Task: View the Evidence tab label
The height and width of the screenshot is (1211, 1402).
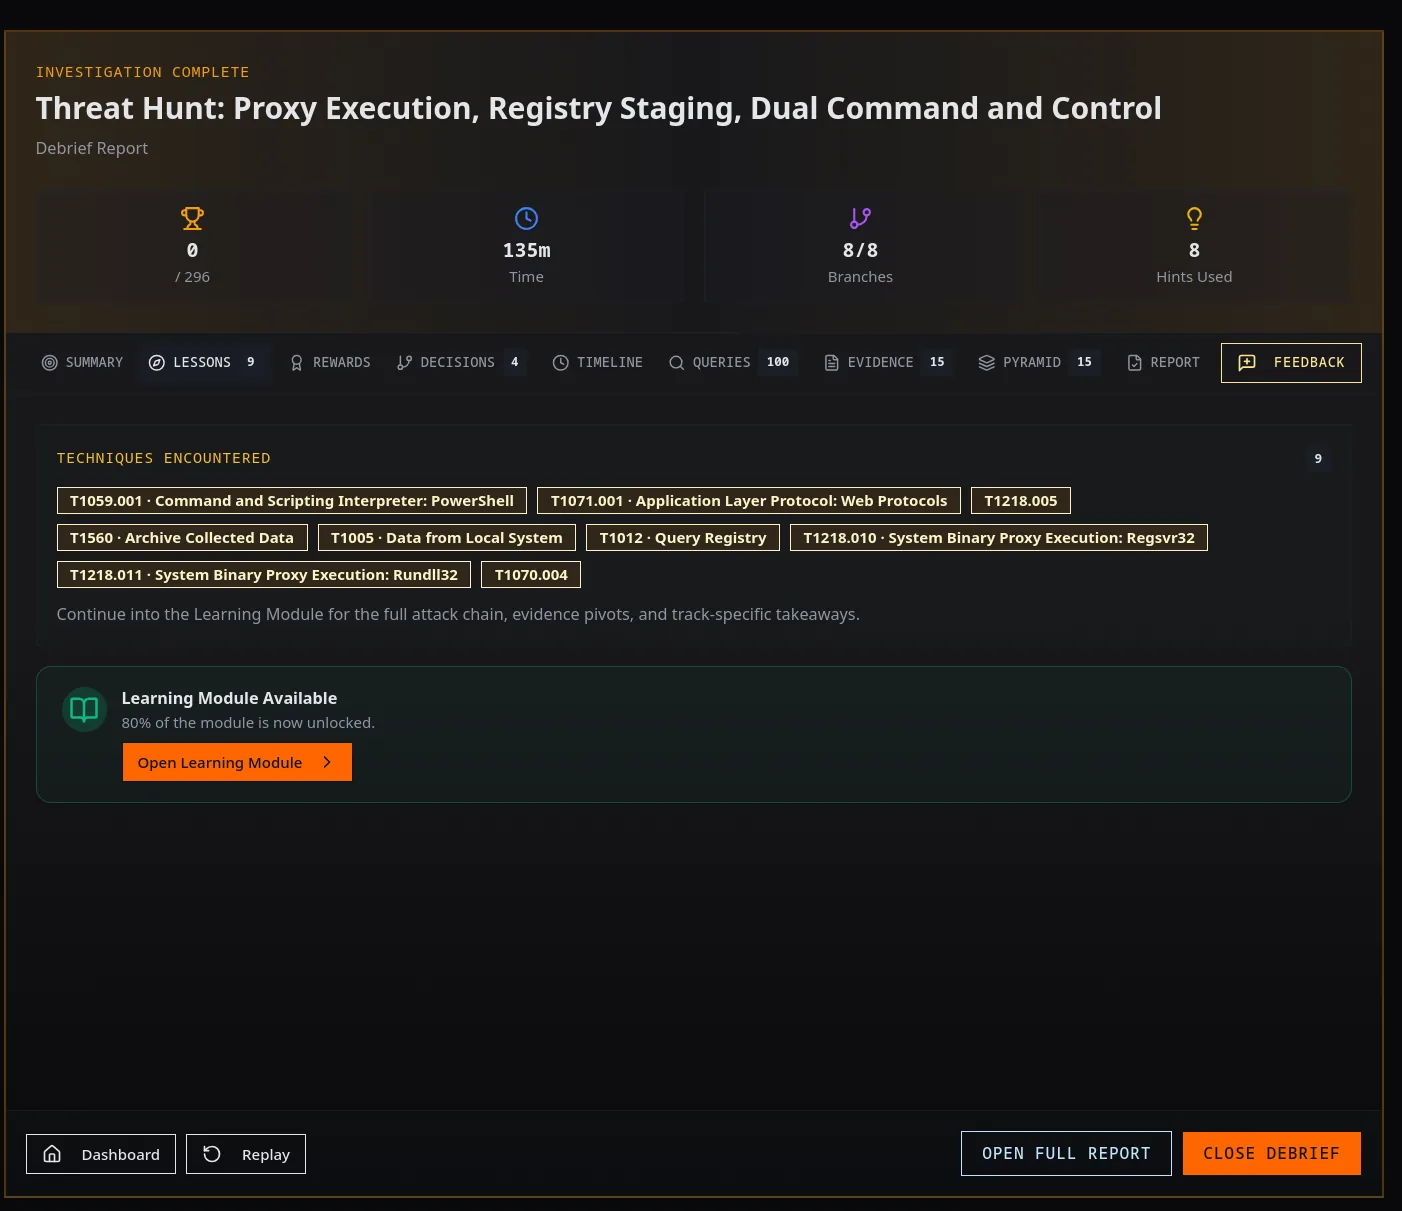Action: [x=881, y=363]
